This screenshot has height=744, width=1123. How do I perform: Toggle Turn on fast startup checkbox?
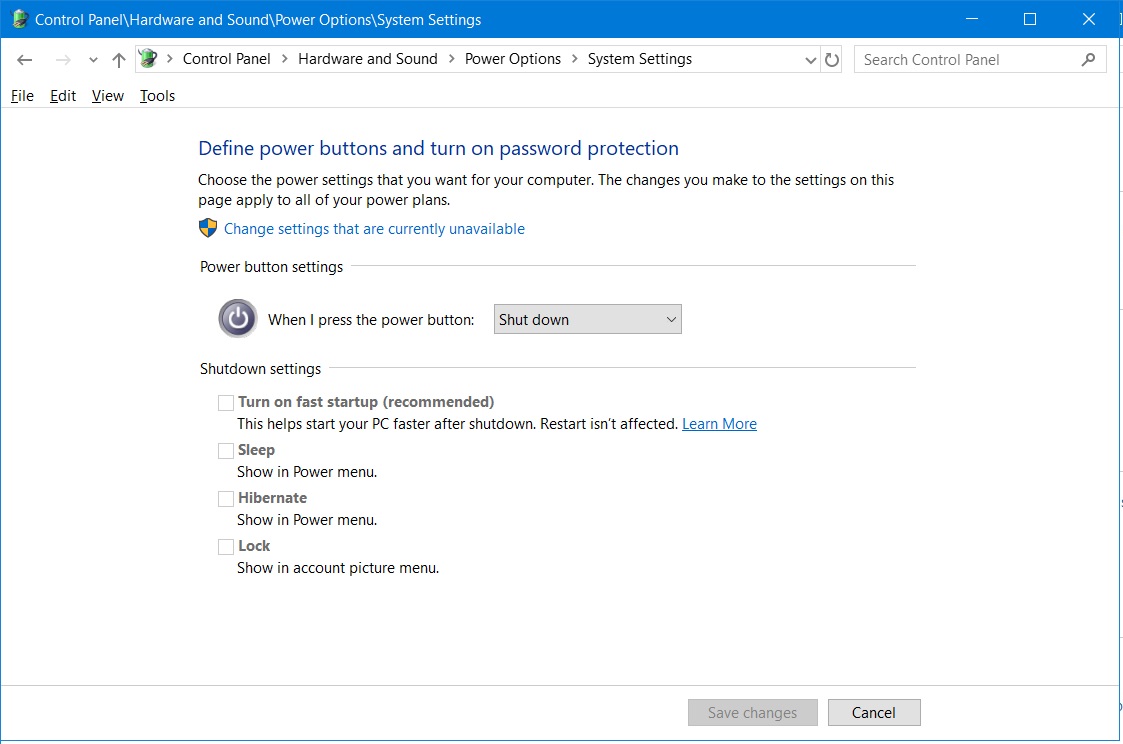pos(226,402)
